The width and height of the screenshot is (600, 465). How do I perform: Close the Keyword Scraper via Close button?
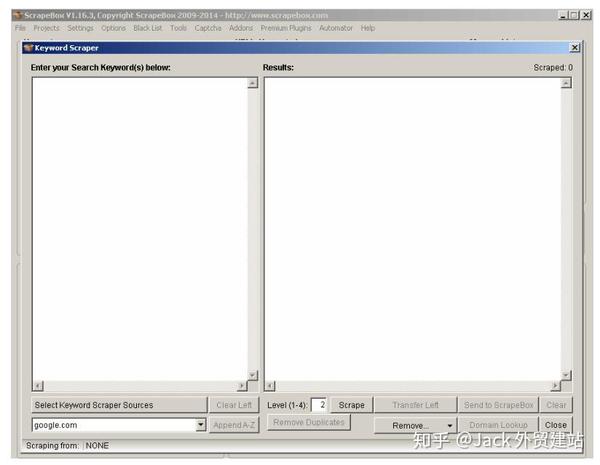coord(556,425)
